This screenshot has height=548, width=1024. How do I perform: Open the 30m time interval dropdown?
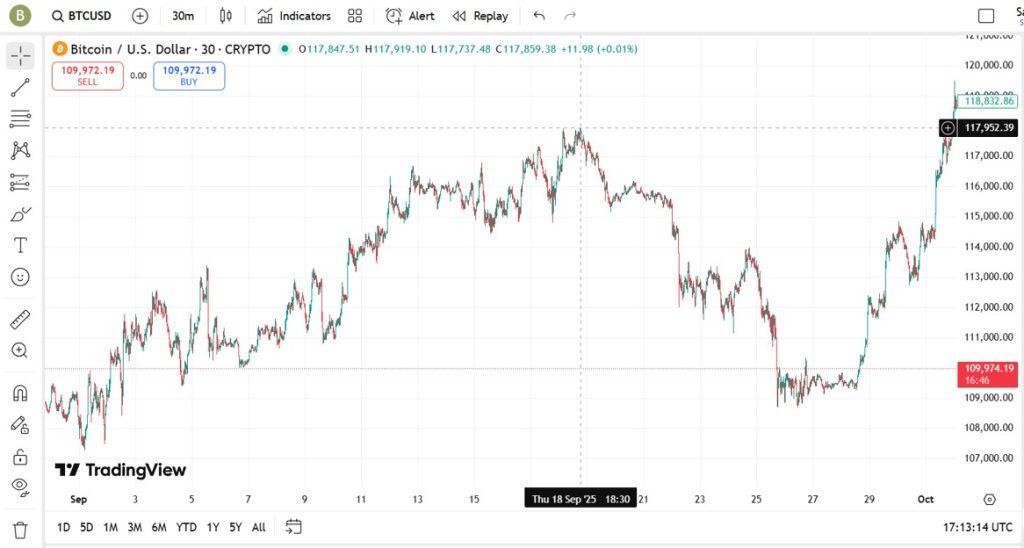pos(183,16)
